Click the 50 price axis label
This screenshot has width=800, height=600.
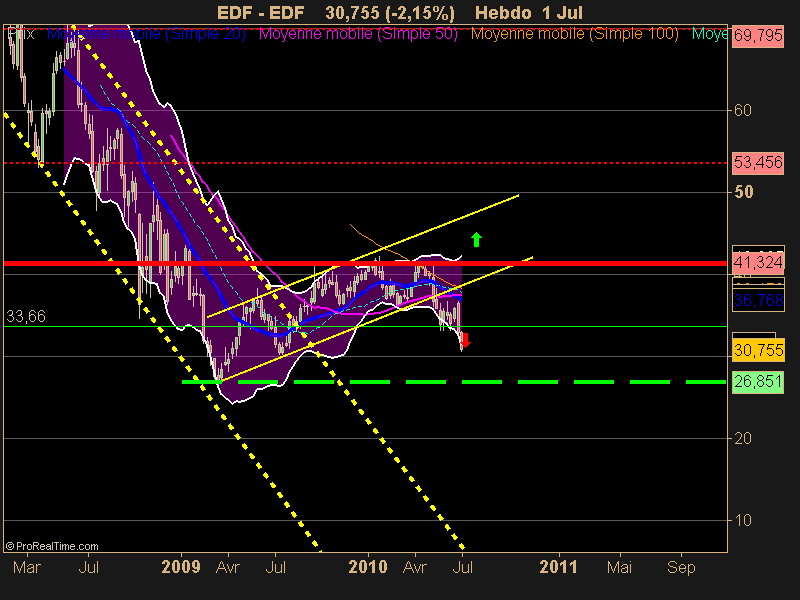click(743, 192)
